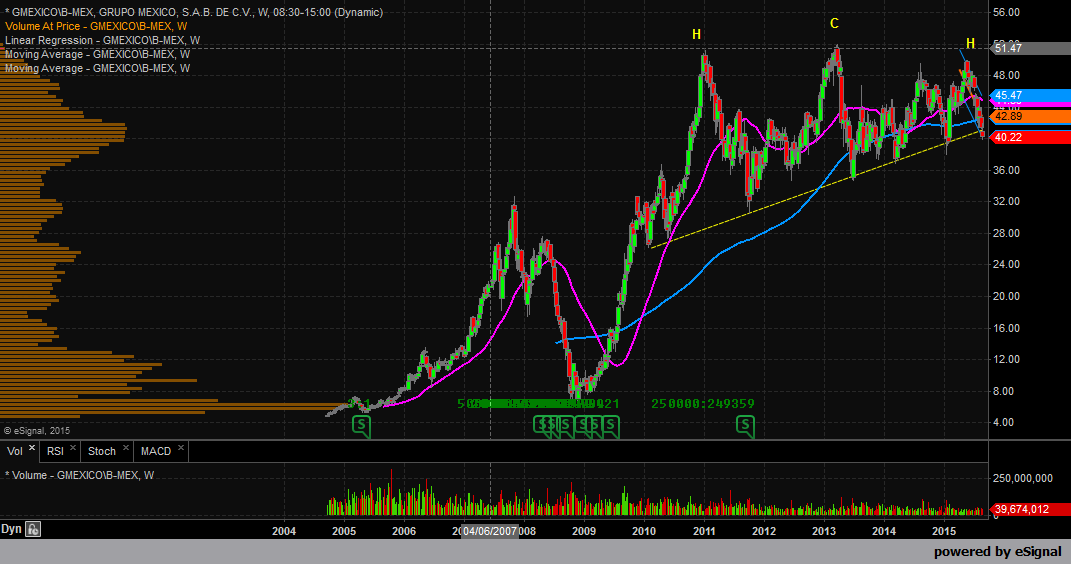This screenshot has height=564, width=1071.
Task: Click the Dyn scaling label
Action: [11, 529]
